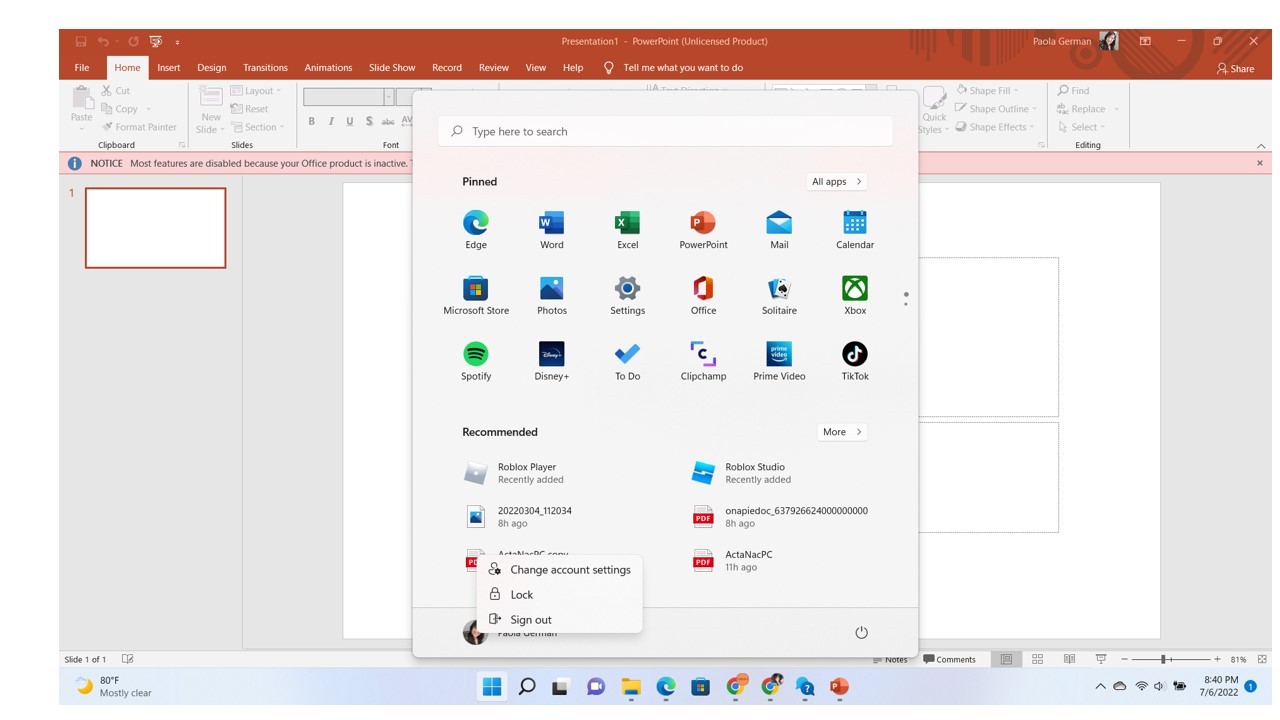
Task: Select Normal view in status bar
Action: coord(1006,659)
